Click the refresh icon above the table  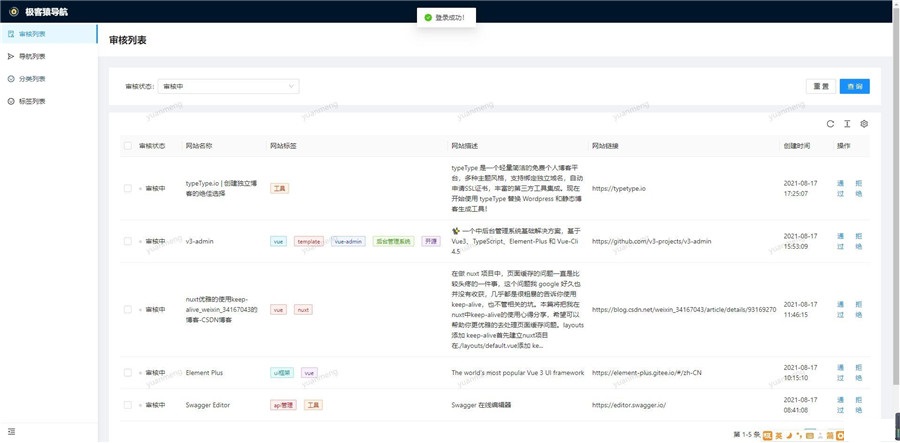[x=829, y=124]
